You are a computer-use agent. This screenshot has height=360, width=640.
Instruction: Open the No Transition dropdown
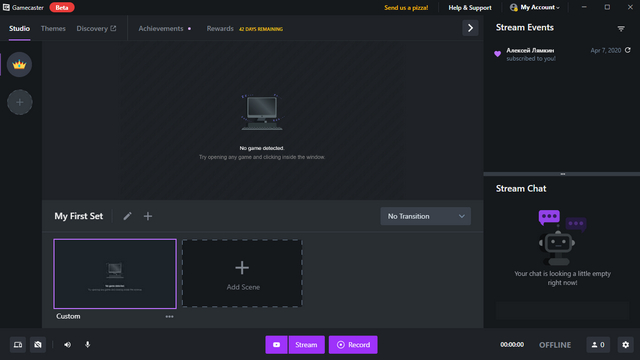[x=425, y=216]
